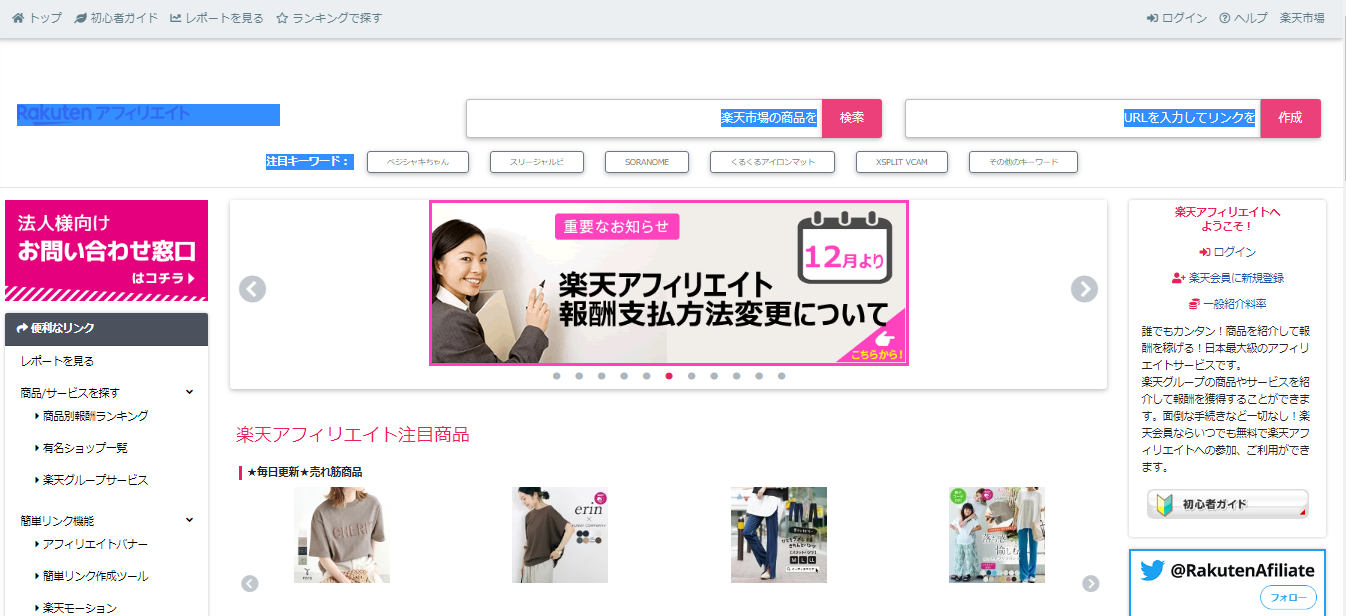Click the chart icon for レポートを見る
The width and height of the screenshot is (1346, 616).
pyautogui.click(x=176, y=18)
